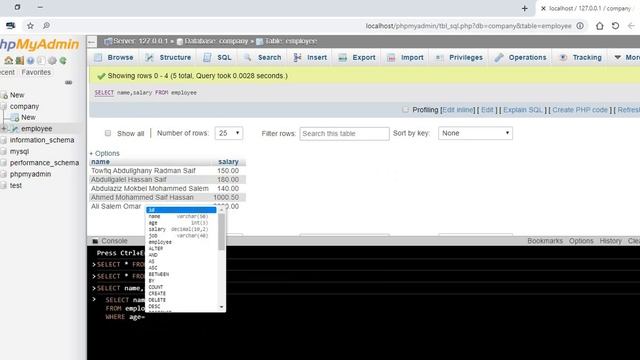
Task: Click the Tracking eye icon
Action: 563,58
